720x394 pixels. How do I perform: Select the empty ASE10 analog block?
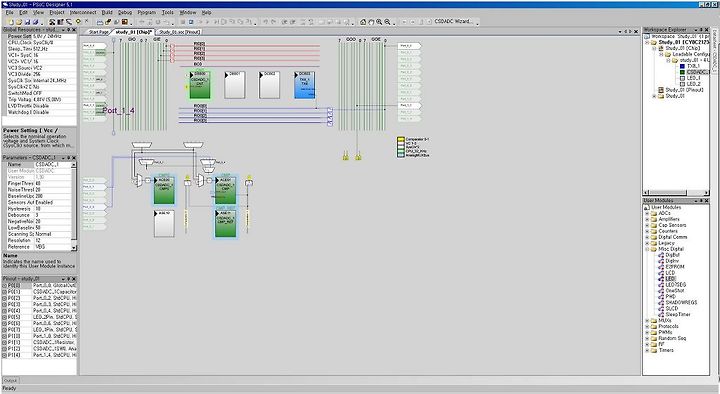164,224
